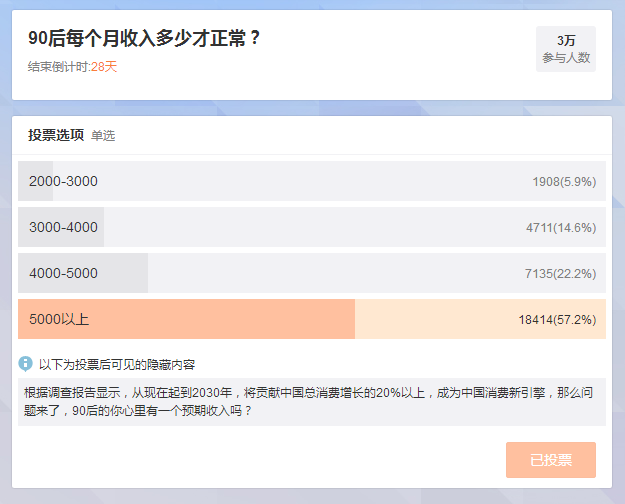Screen dimensions: 625x504
Task: Click the 1908(5.9%) vote count
Action: (x=564, y=182)
